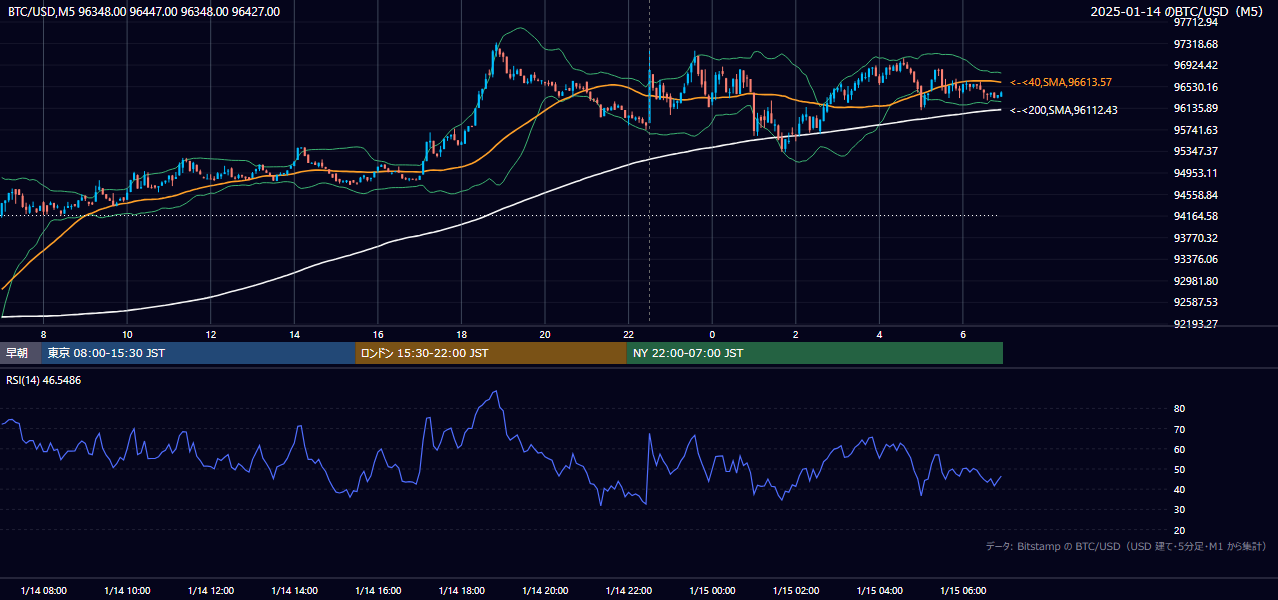Click the BTC/USD,M5 OHLC header text
The width and height of the screenshot is (1278, 600).
coord(144,12)
